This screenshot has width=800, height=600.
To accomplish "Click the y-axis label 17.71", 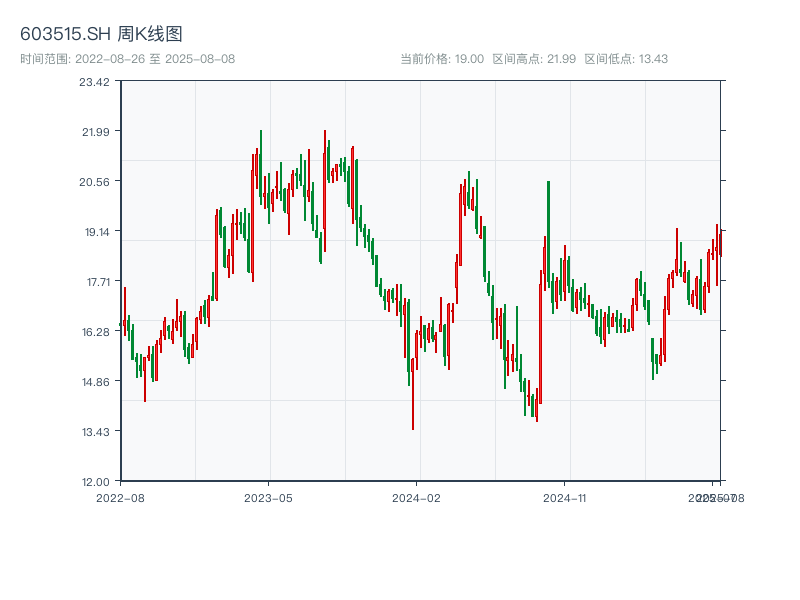I will 98,282.
